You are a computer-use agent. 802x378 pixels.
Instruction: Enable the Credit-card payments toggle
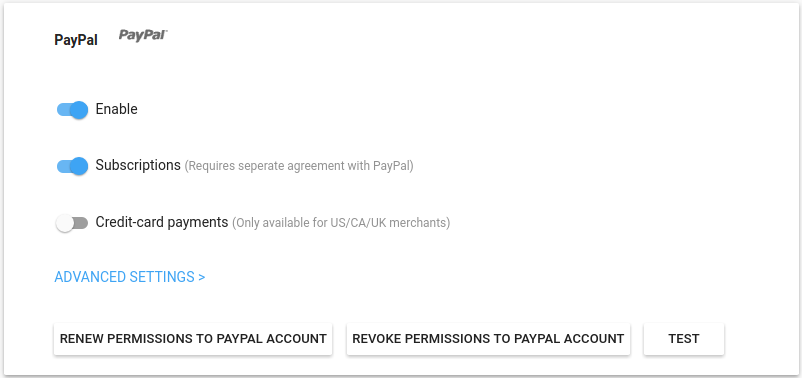72,223
